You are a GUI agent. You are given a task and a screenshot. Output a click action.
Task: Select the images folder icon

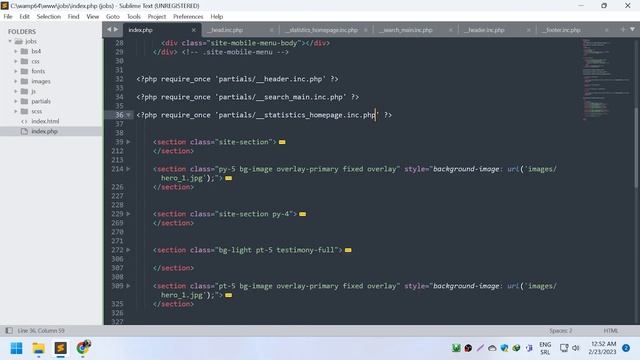24,81
